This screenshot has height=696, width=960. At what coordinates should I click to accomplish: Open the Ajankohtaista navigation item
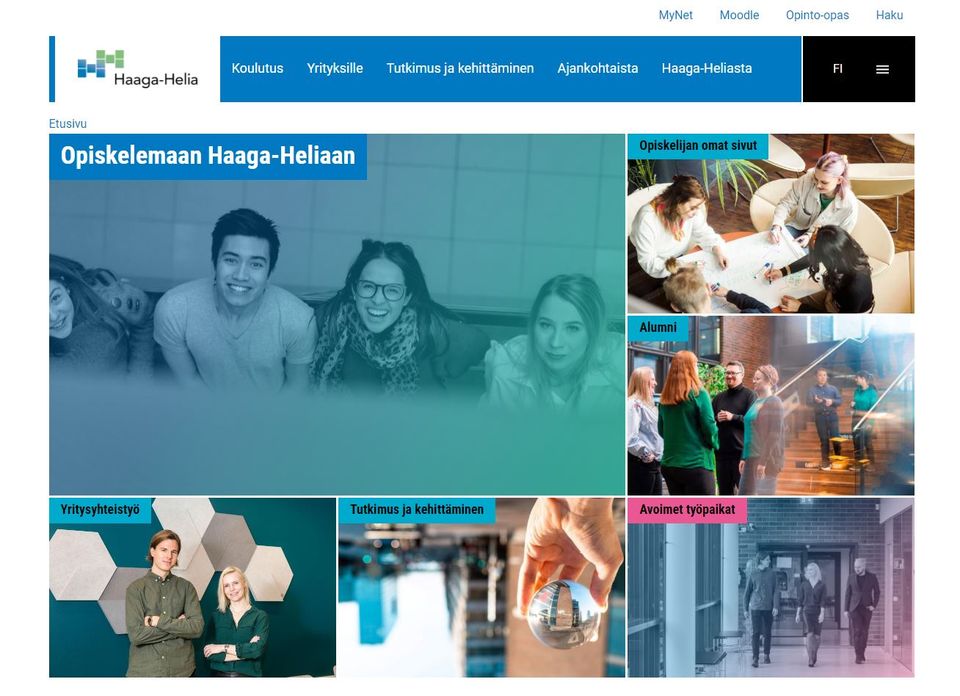(598, 69)
